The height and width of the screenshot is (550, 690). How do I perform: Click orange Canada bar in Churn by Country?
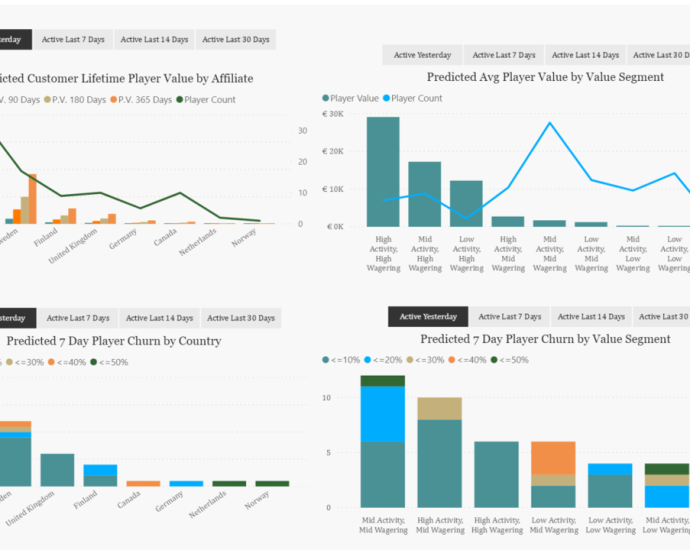[x=143, y=484]
